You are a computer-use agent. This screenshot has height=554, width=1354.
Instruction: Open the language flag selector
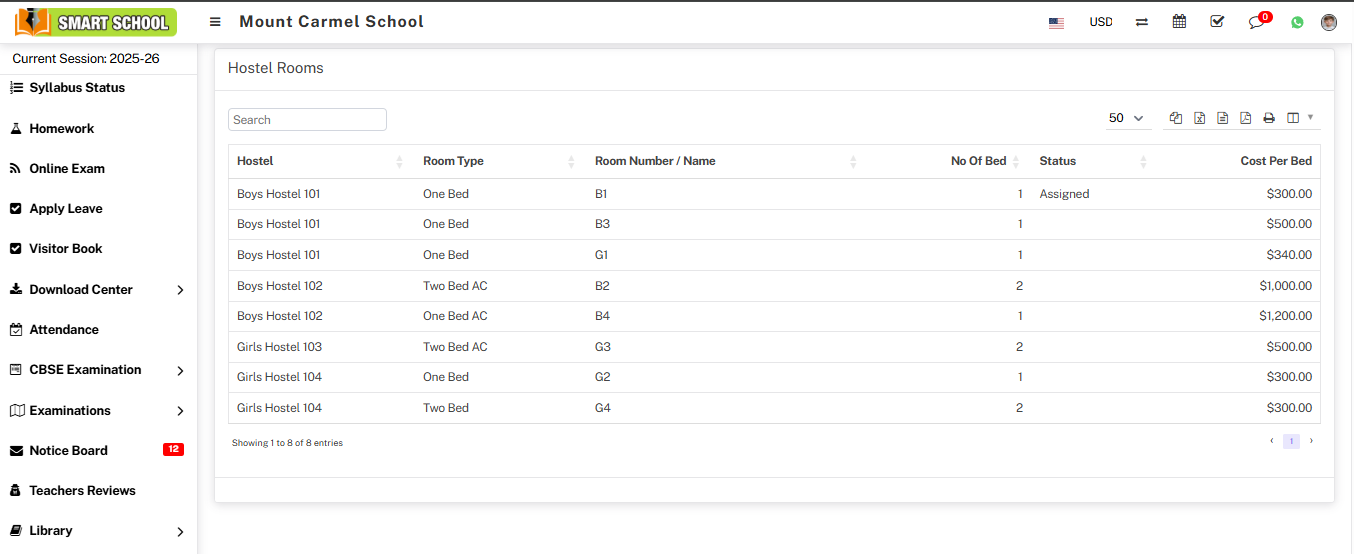(1056, 22)
